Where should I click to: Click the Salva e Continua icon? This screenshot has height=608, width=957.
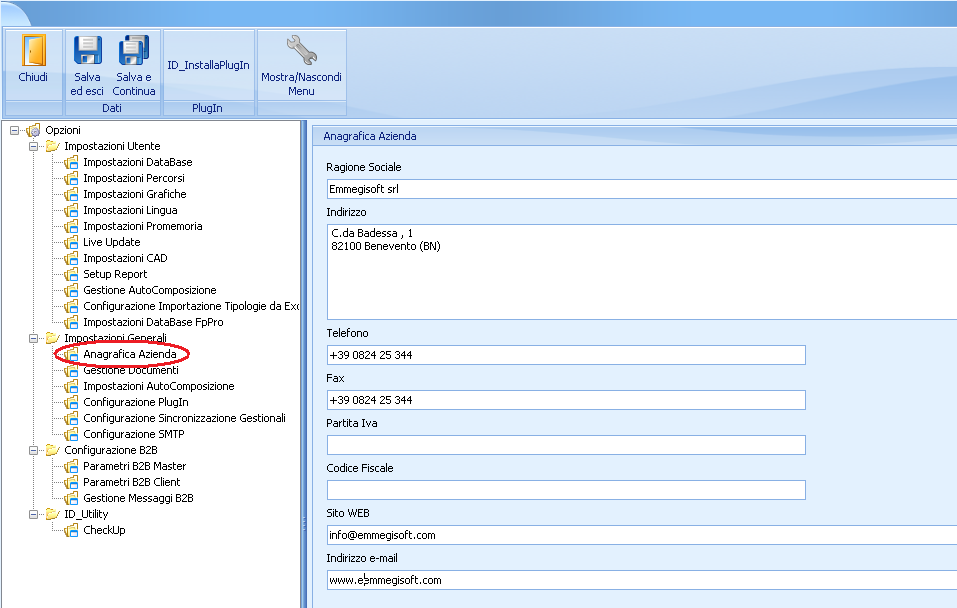[x=134, y=50]
